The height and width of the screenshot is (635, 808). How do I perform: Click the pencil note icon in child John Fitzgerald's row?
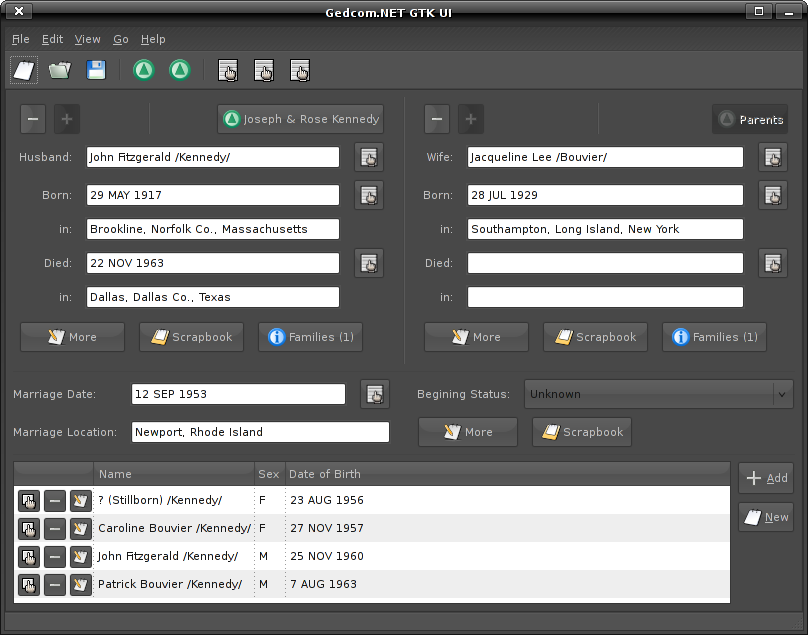click(80, 556)
